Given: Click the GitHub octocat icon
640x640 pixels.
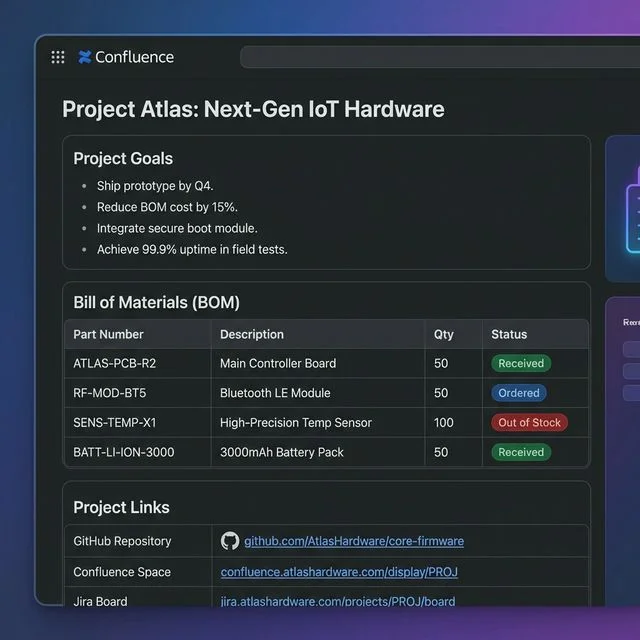Looking at the screenshot, I should tap(230, 541).
